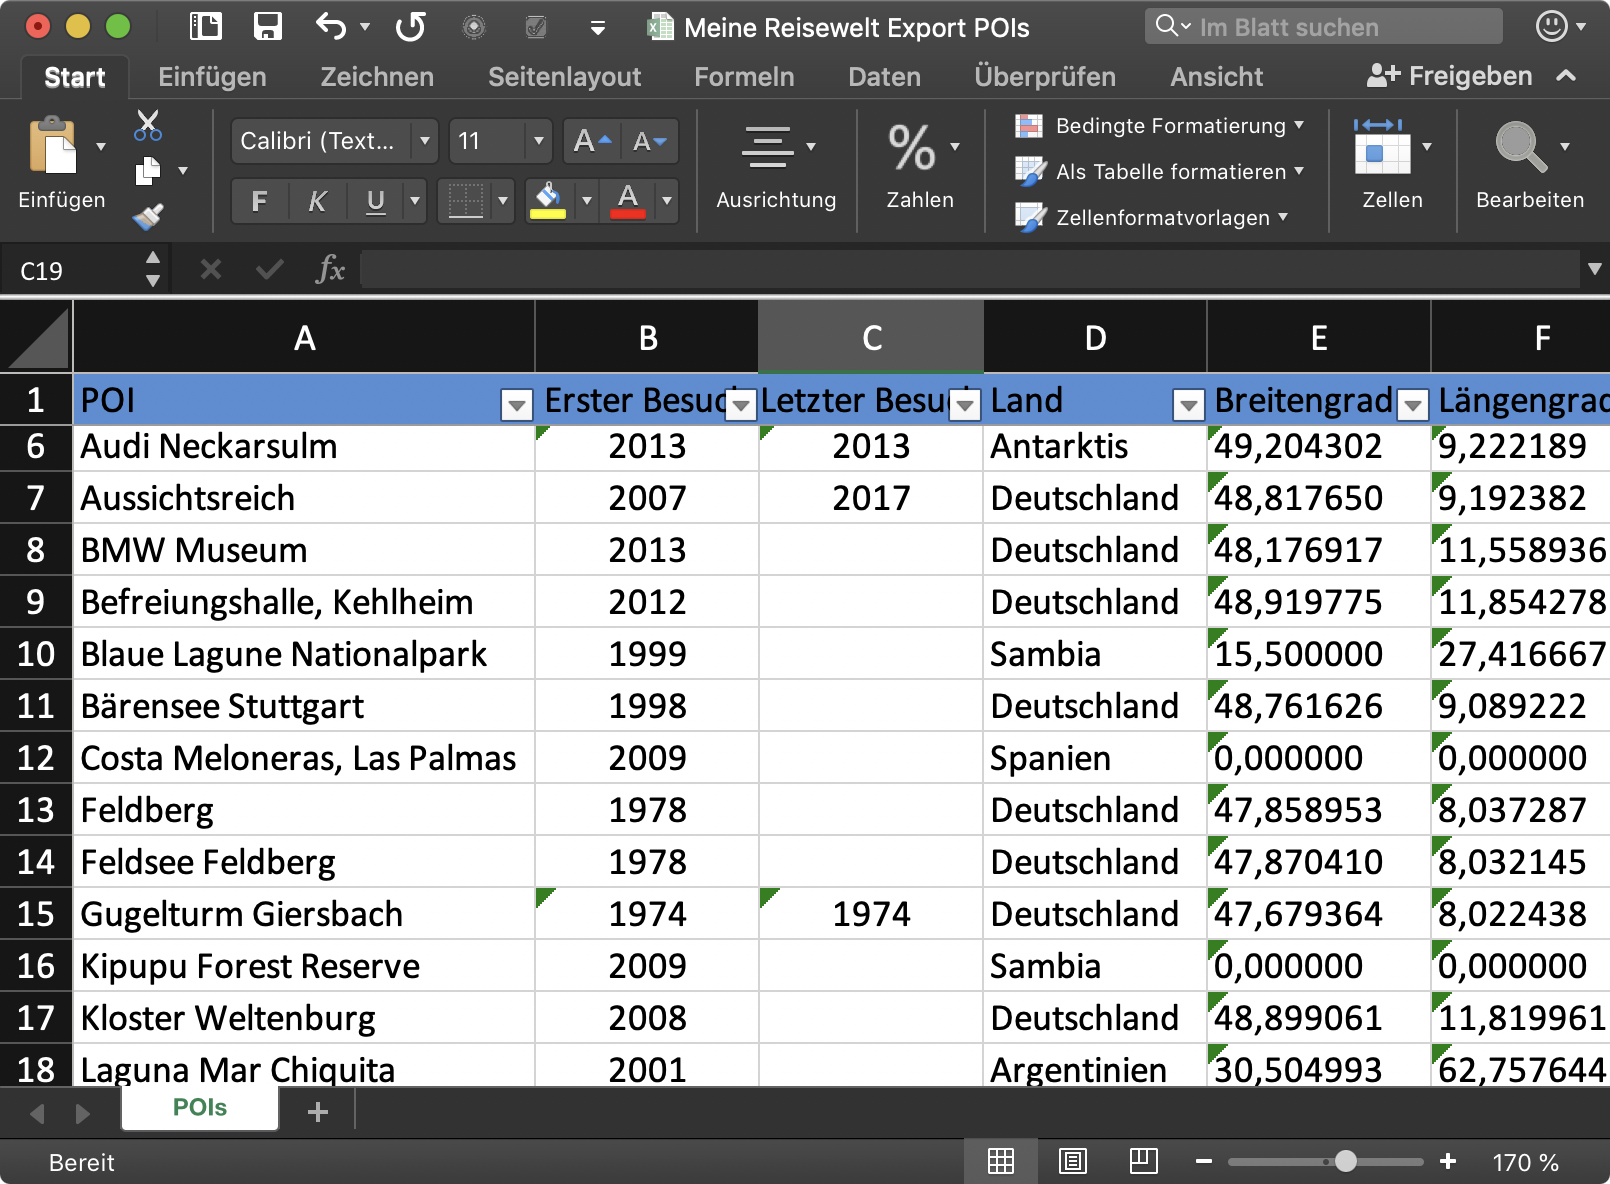The height and width of the screenshot is (1184, 1610).
Task: Click the smiley feedback icon
Action: click(x=1551, y=26)
